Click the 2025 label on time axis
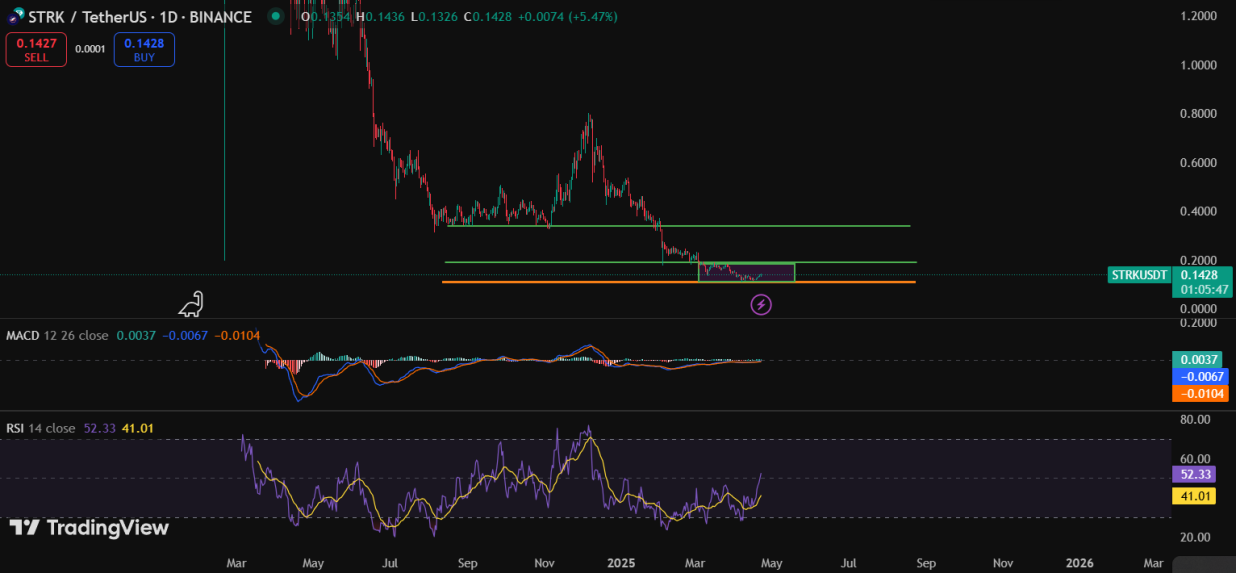Screen dimensions: 1236x573 [x=620, y=563]
